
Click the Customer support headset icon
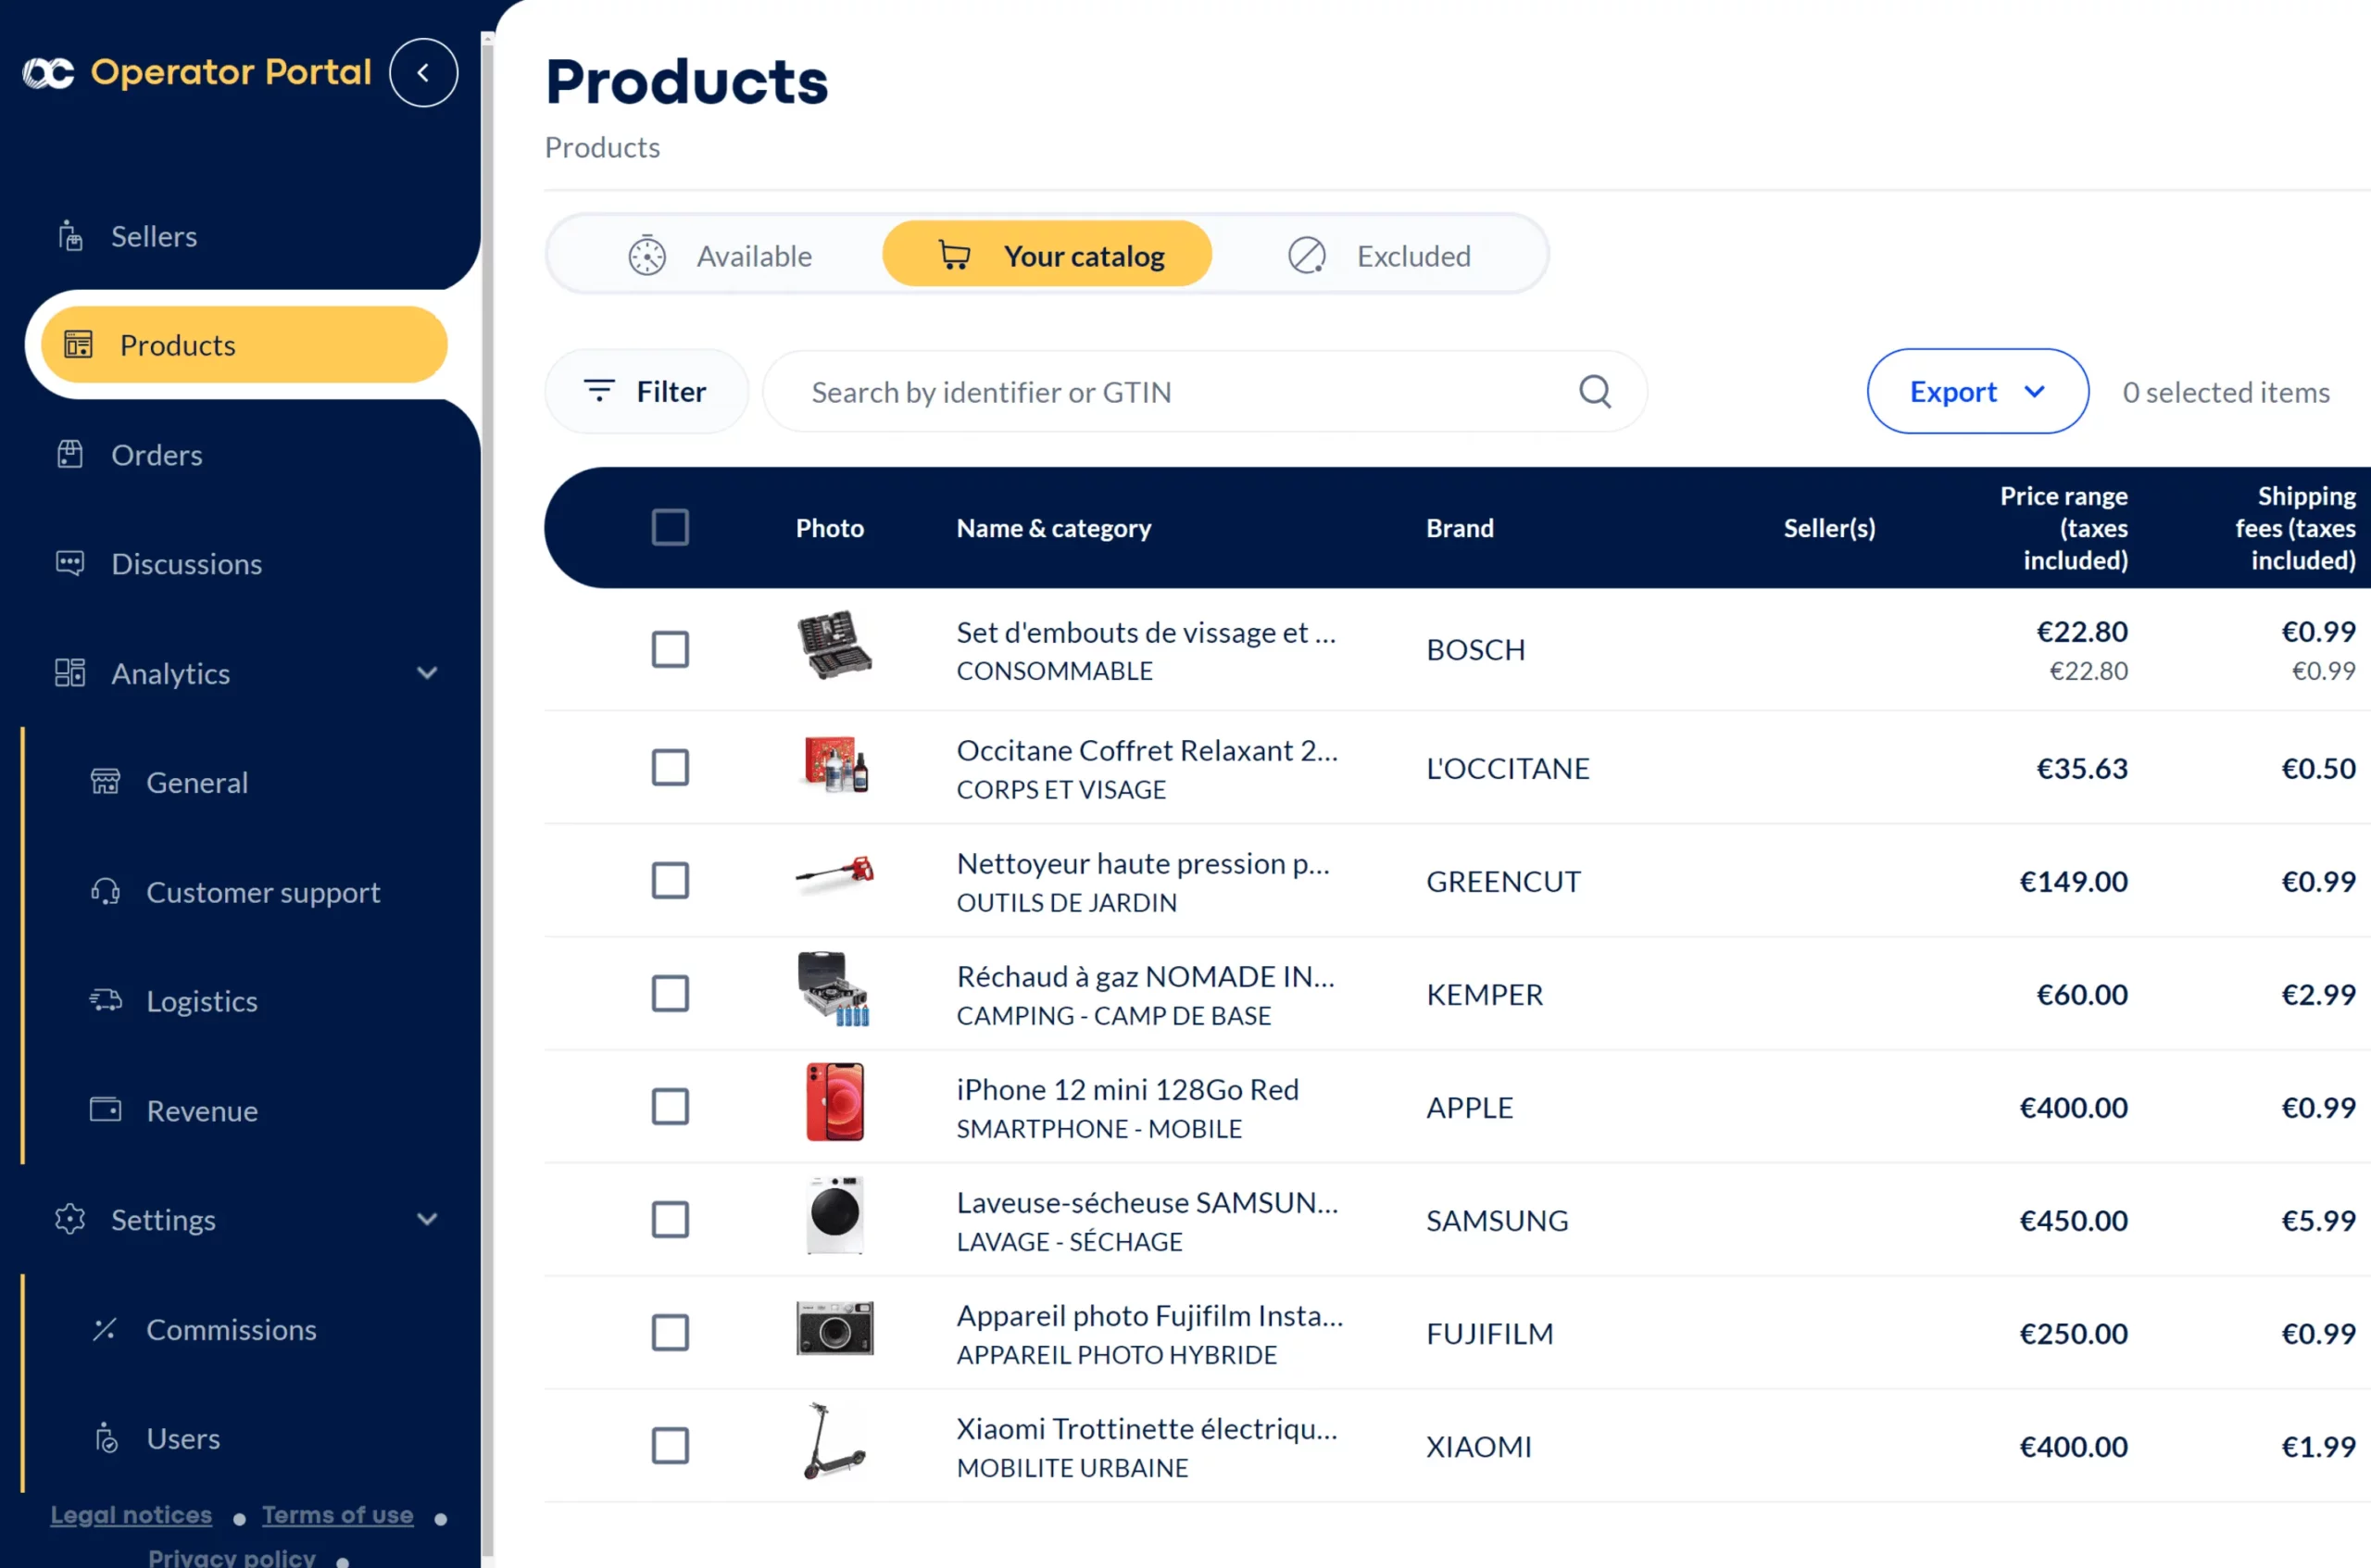(105, 891)
